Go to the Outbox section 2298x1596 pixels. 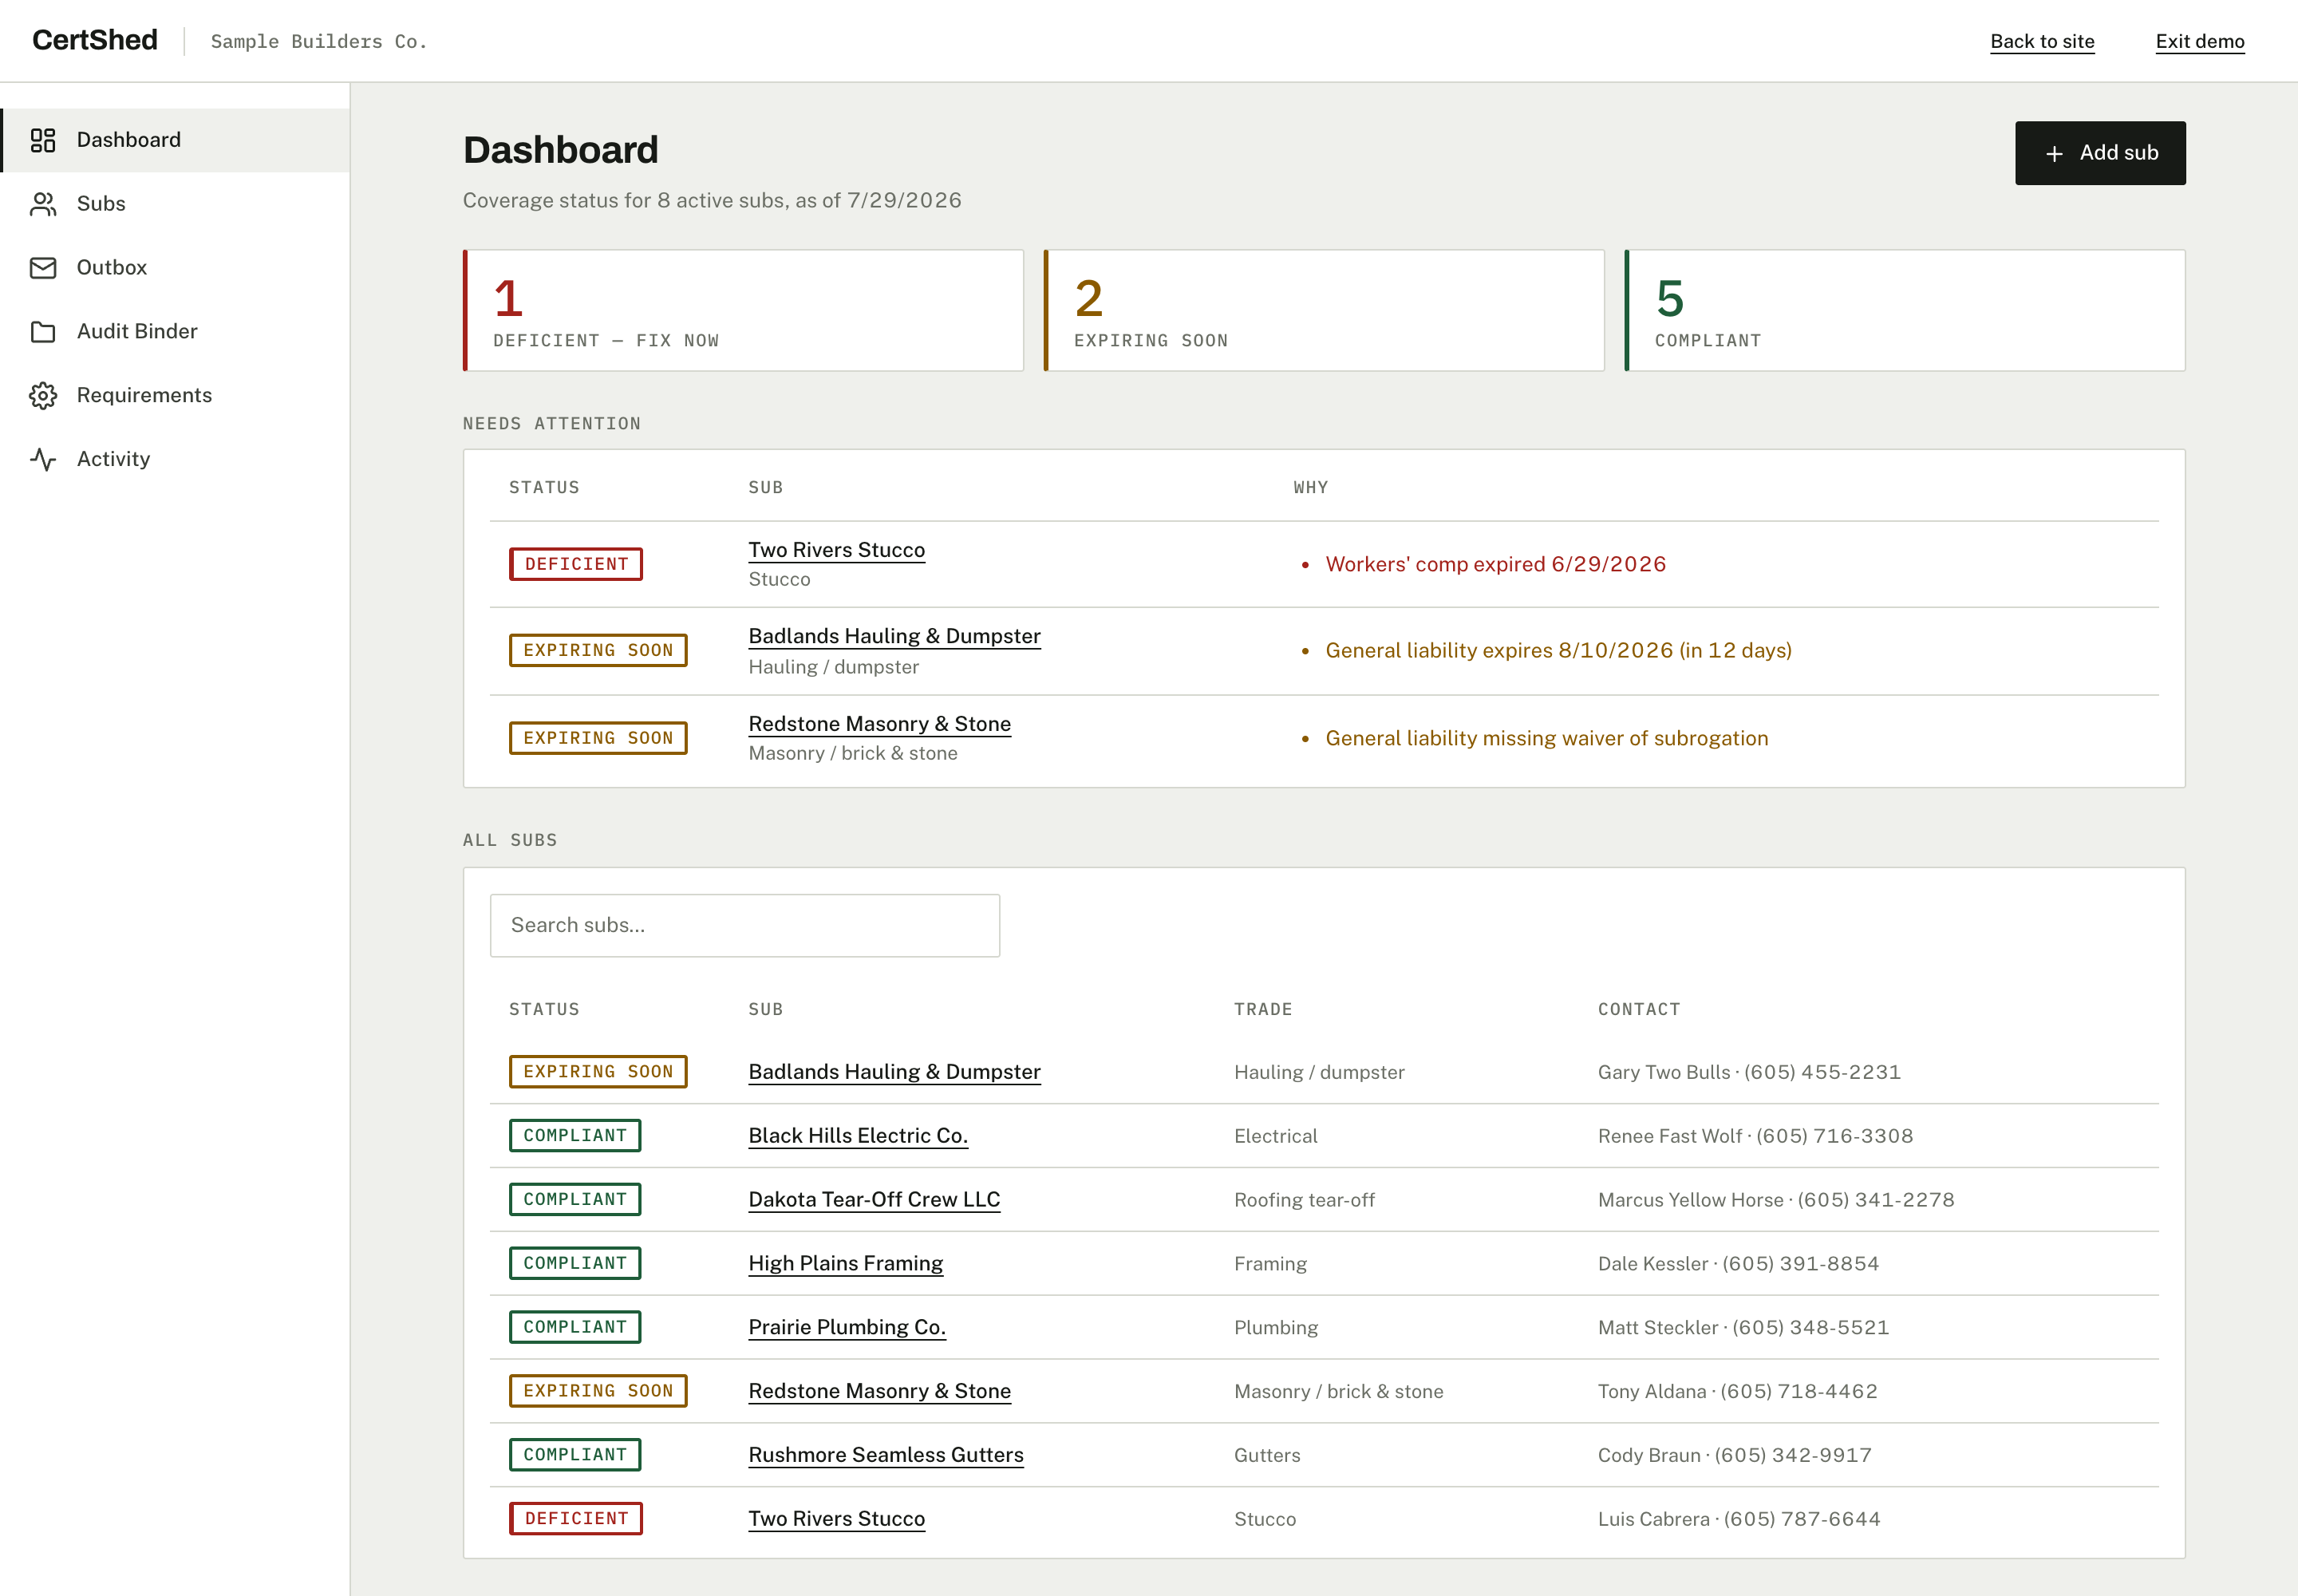coord(176,268)
